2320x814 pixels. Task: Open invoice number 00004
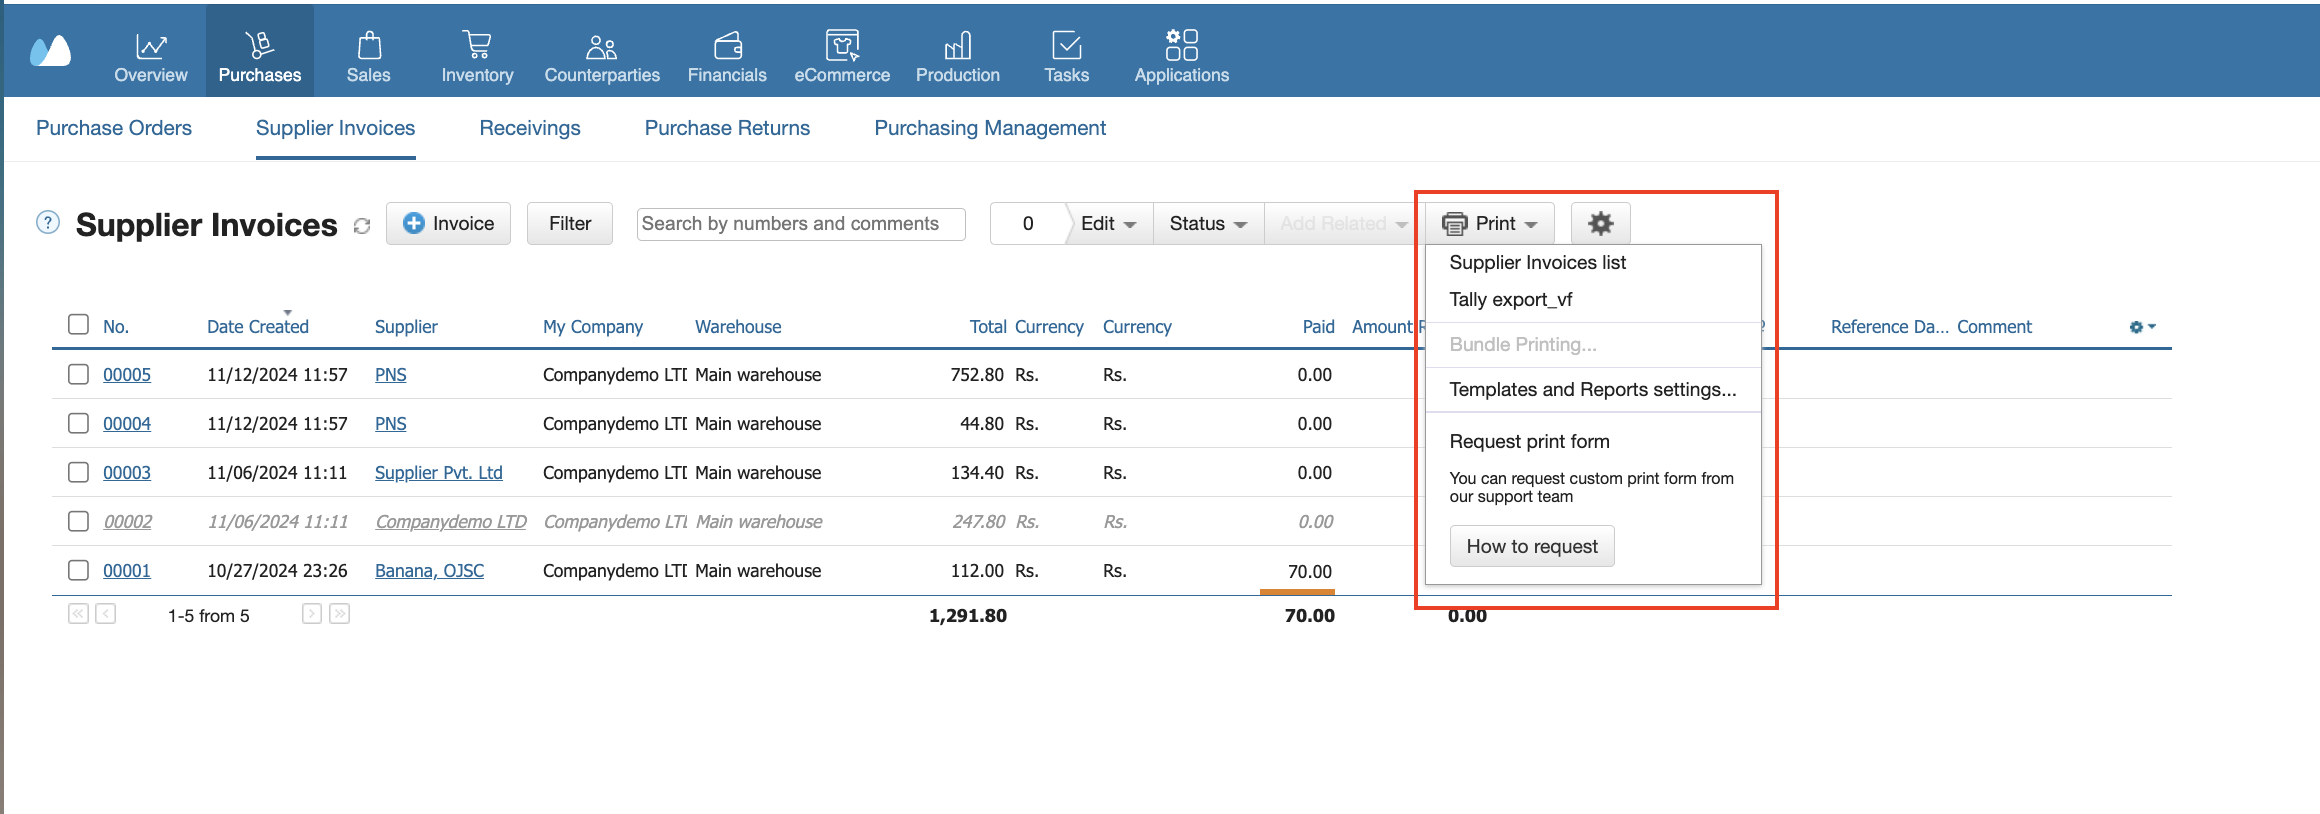tap(127, 424)
